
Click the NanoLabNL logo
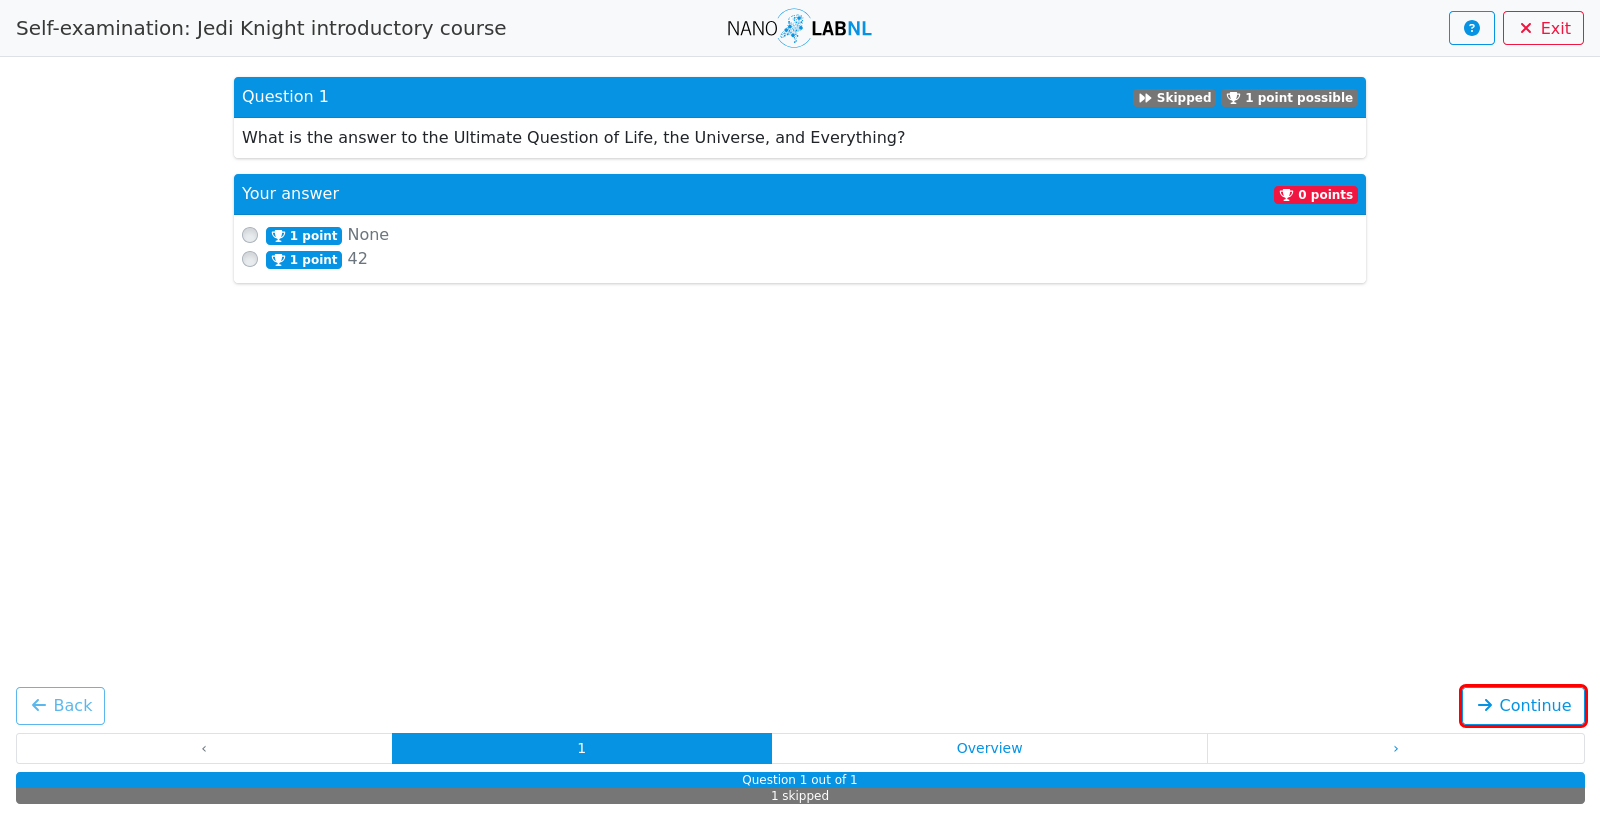[799, 28]
